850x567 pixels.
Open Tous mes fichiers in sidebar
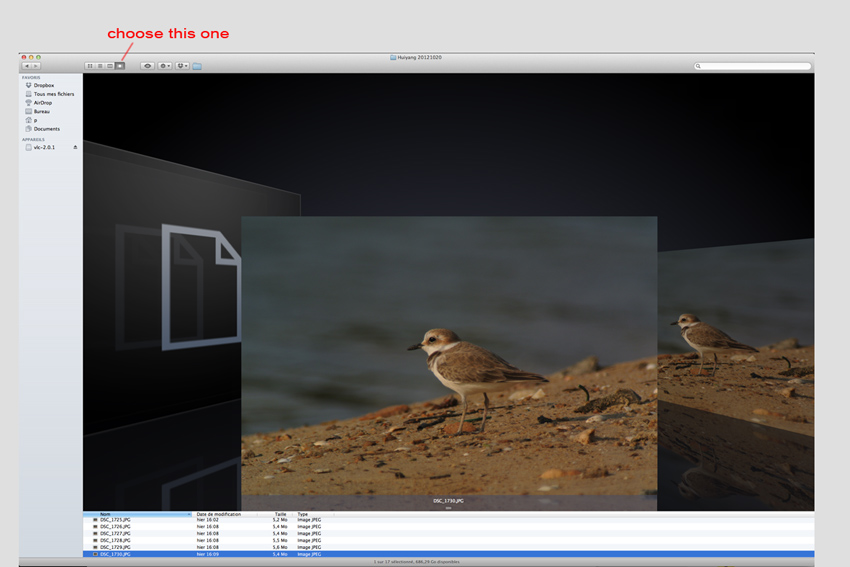(x=53, y=94)
